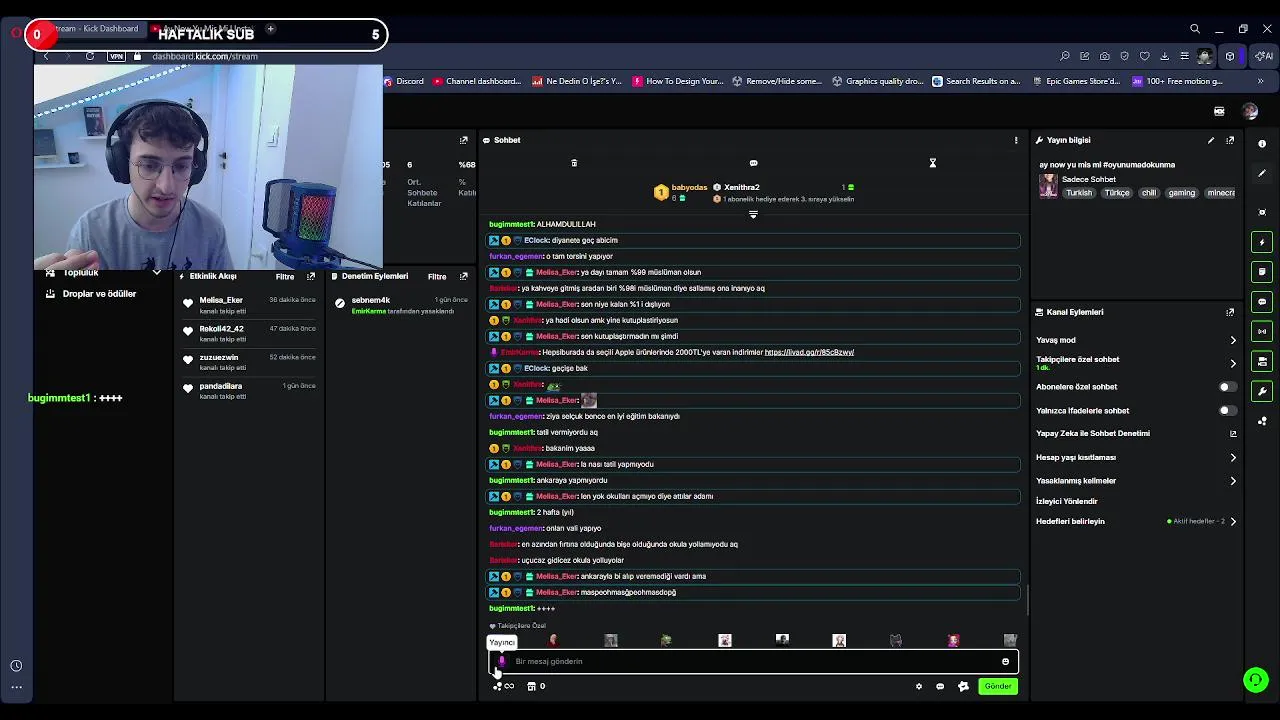Image resolution: width=1280 pixels, height=720 pixels.
Task: Pop out the Kanal Eylemleri panel
Action: (1230, 312)
